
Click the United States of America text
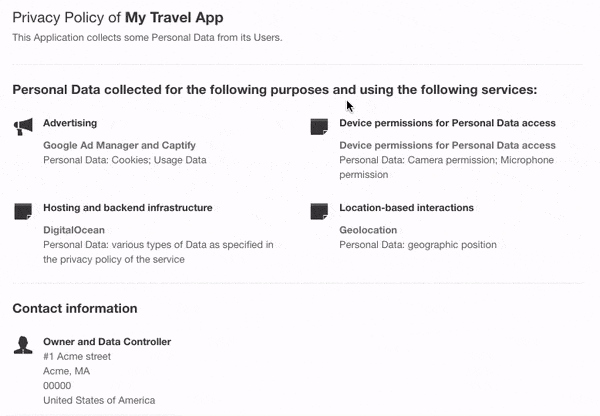click(x=99, y=400)
